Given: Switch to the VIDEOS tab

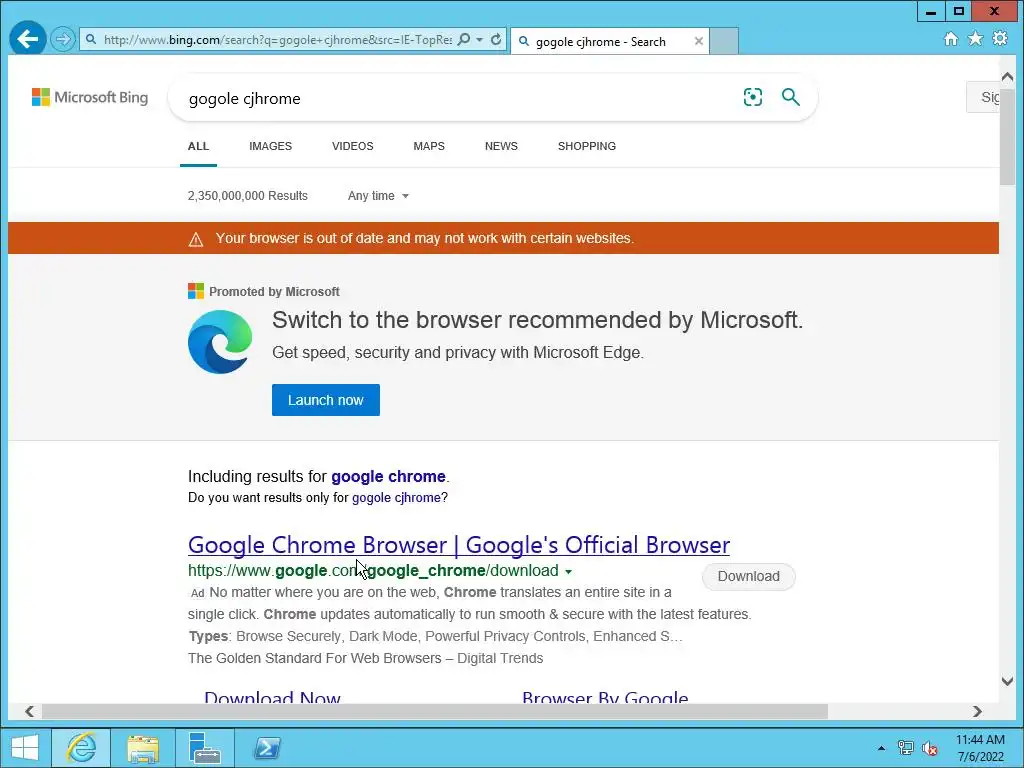Looking at the screenshot, I should click(x=353, y=146).
